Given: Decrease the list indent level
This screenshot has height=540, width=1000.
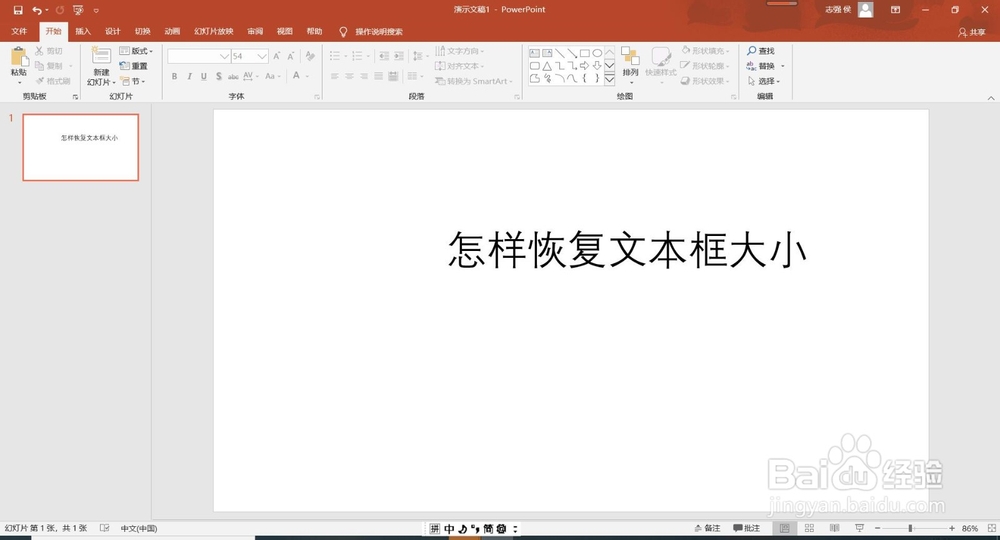Looking at the screenshot, I should click(384, 56).
